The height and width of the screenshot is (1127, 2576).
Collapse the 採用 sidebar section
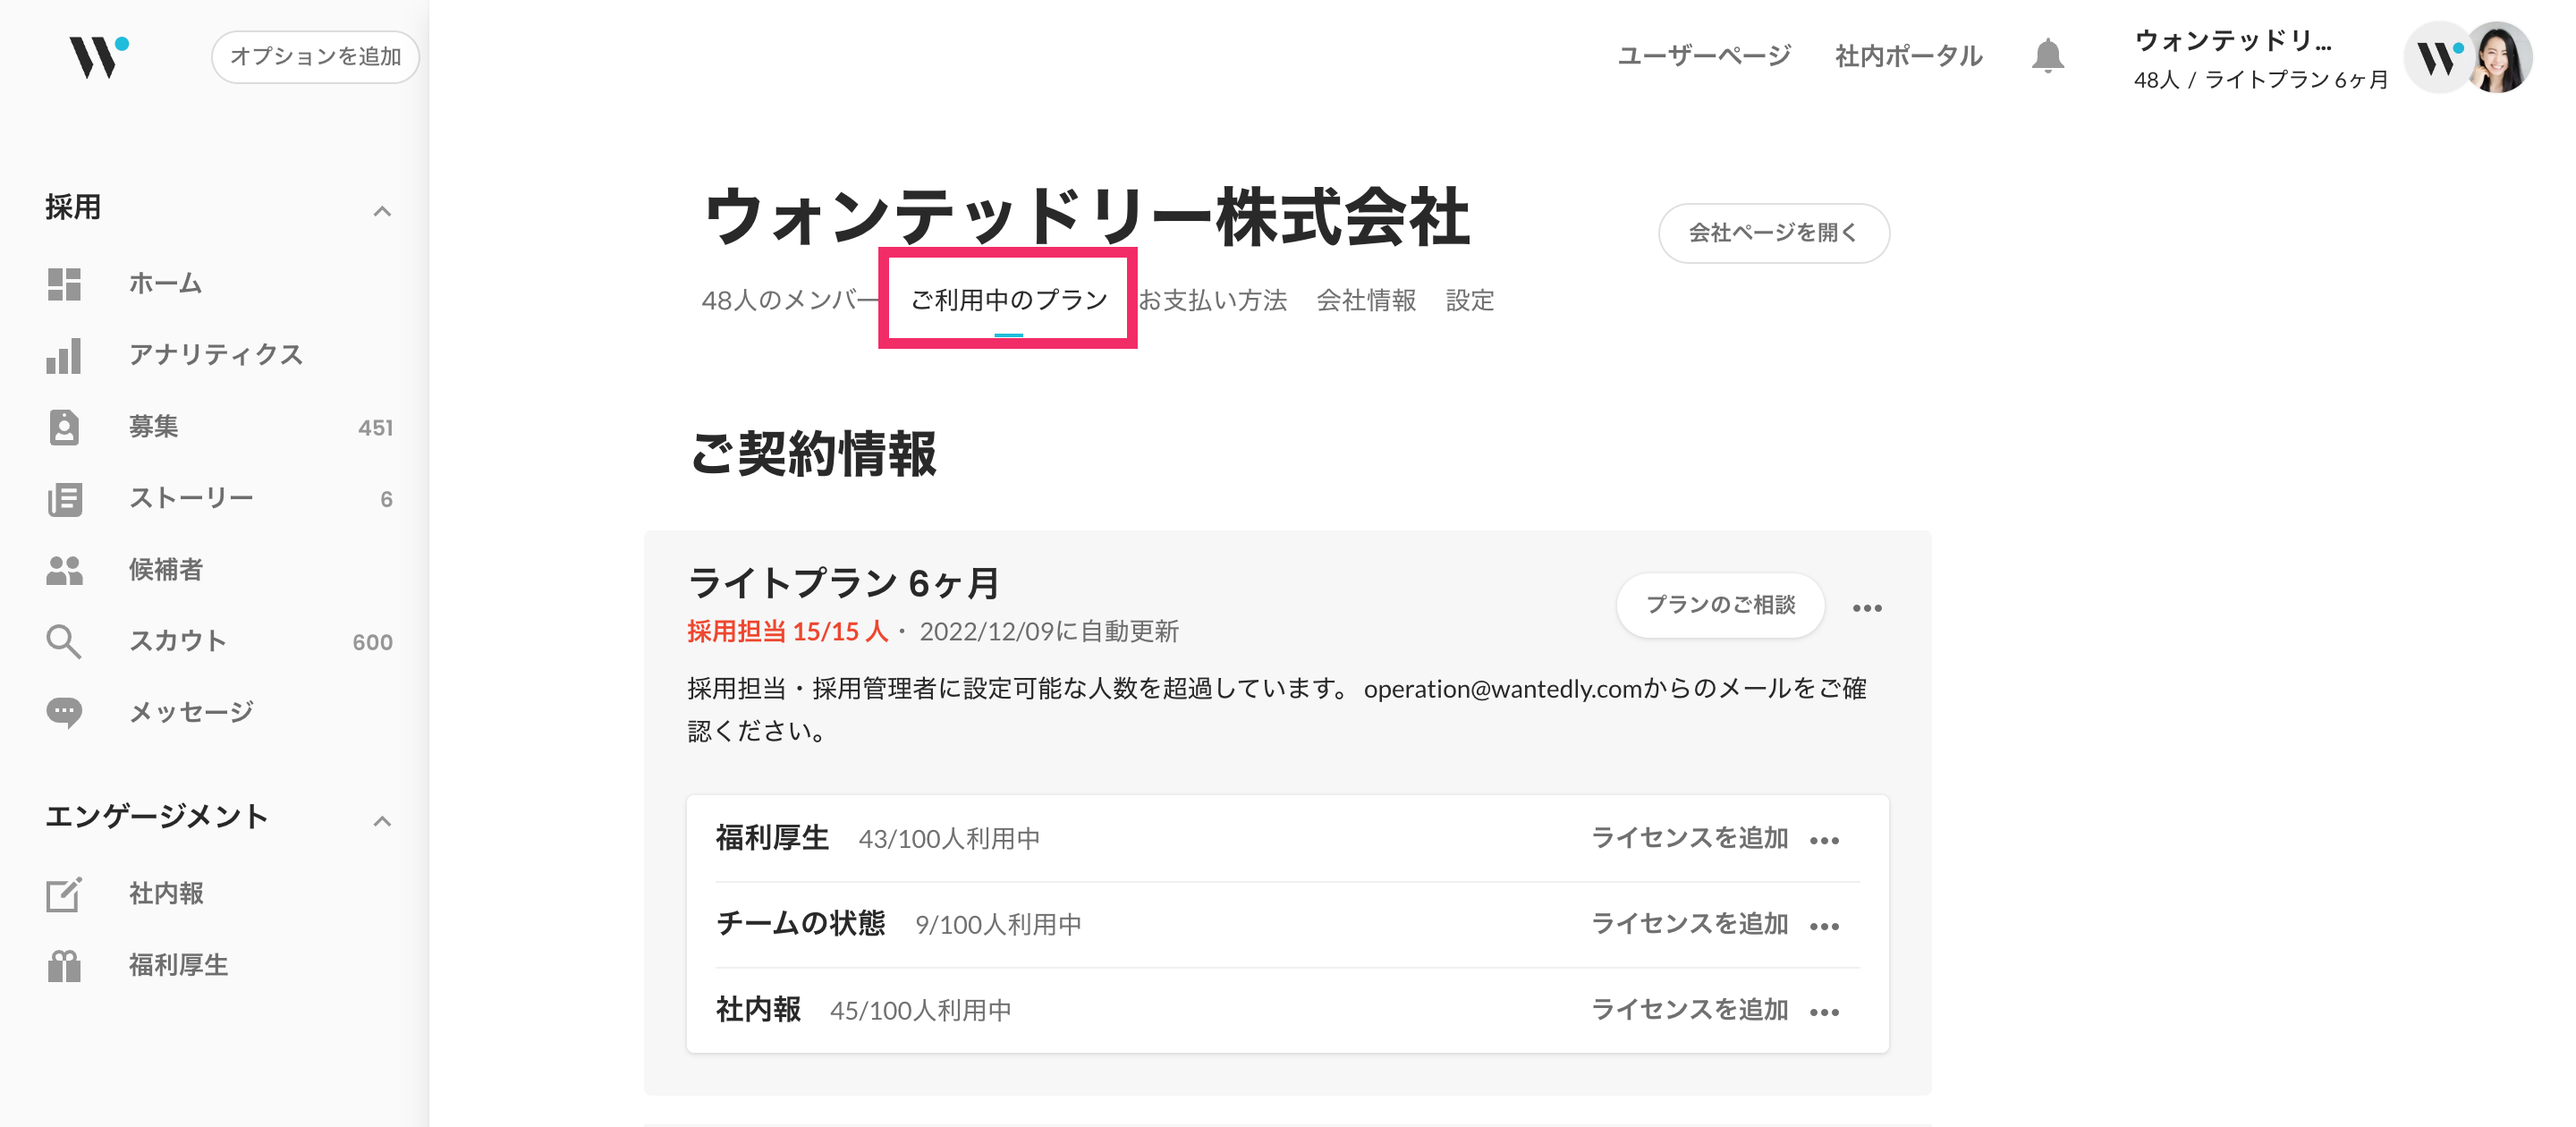point(382,211)
